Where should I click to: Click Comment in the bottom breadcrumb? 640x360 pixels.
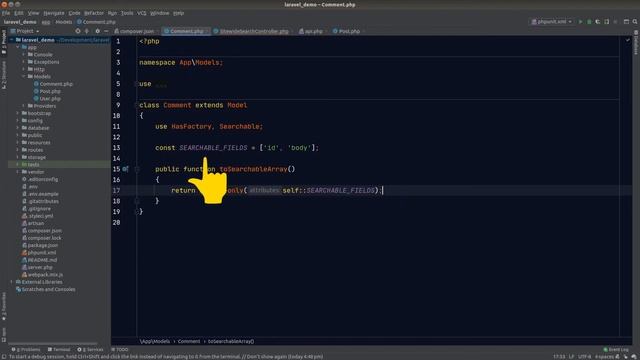189,341
